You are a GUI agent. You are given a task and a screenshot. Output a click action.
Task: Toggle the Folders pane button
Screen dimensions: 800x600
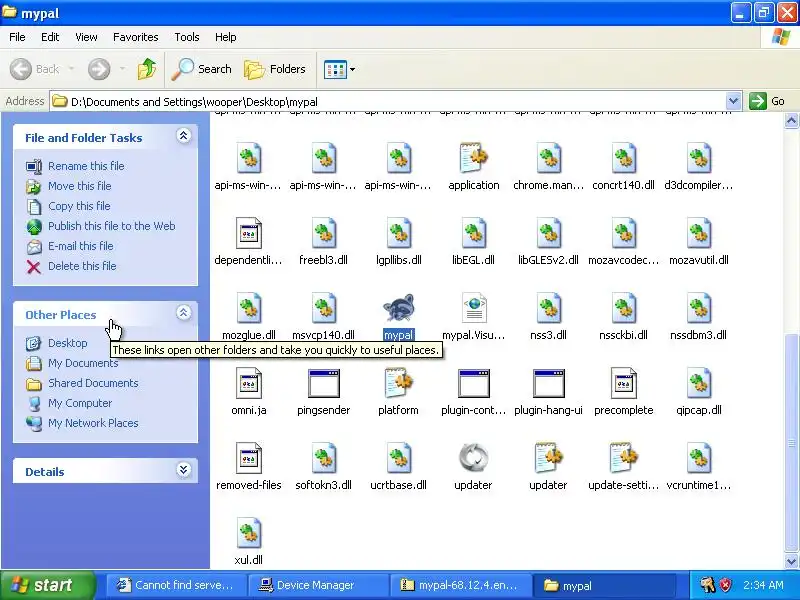pos(275,69)
